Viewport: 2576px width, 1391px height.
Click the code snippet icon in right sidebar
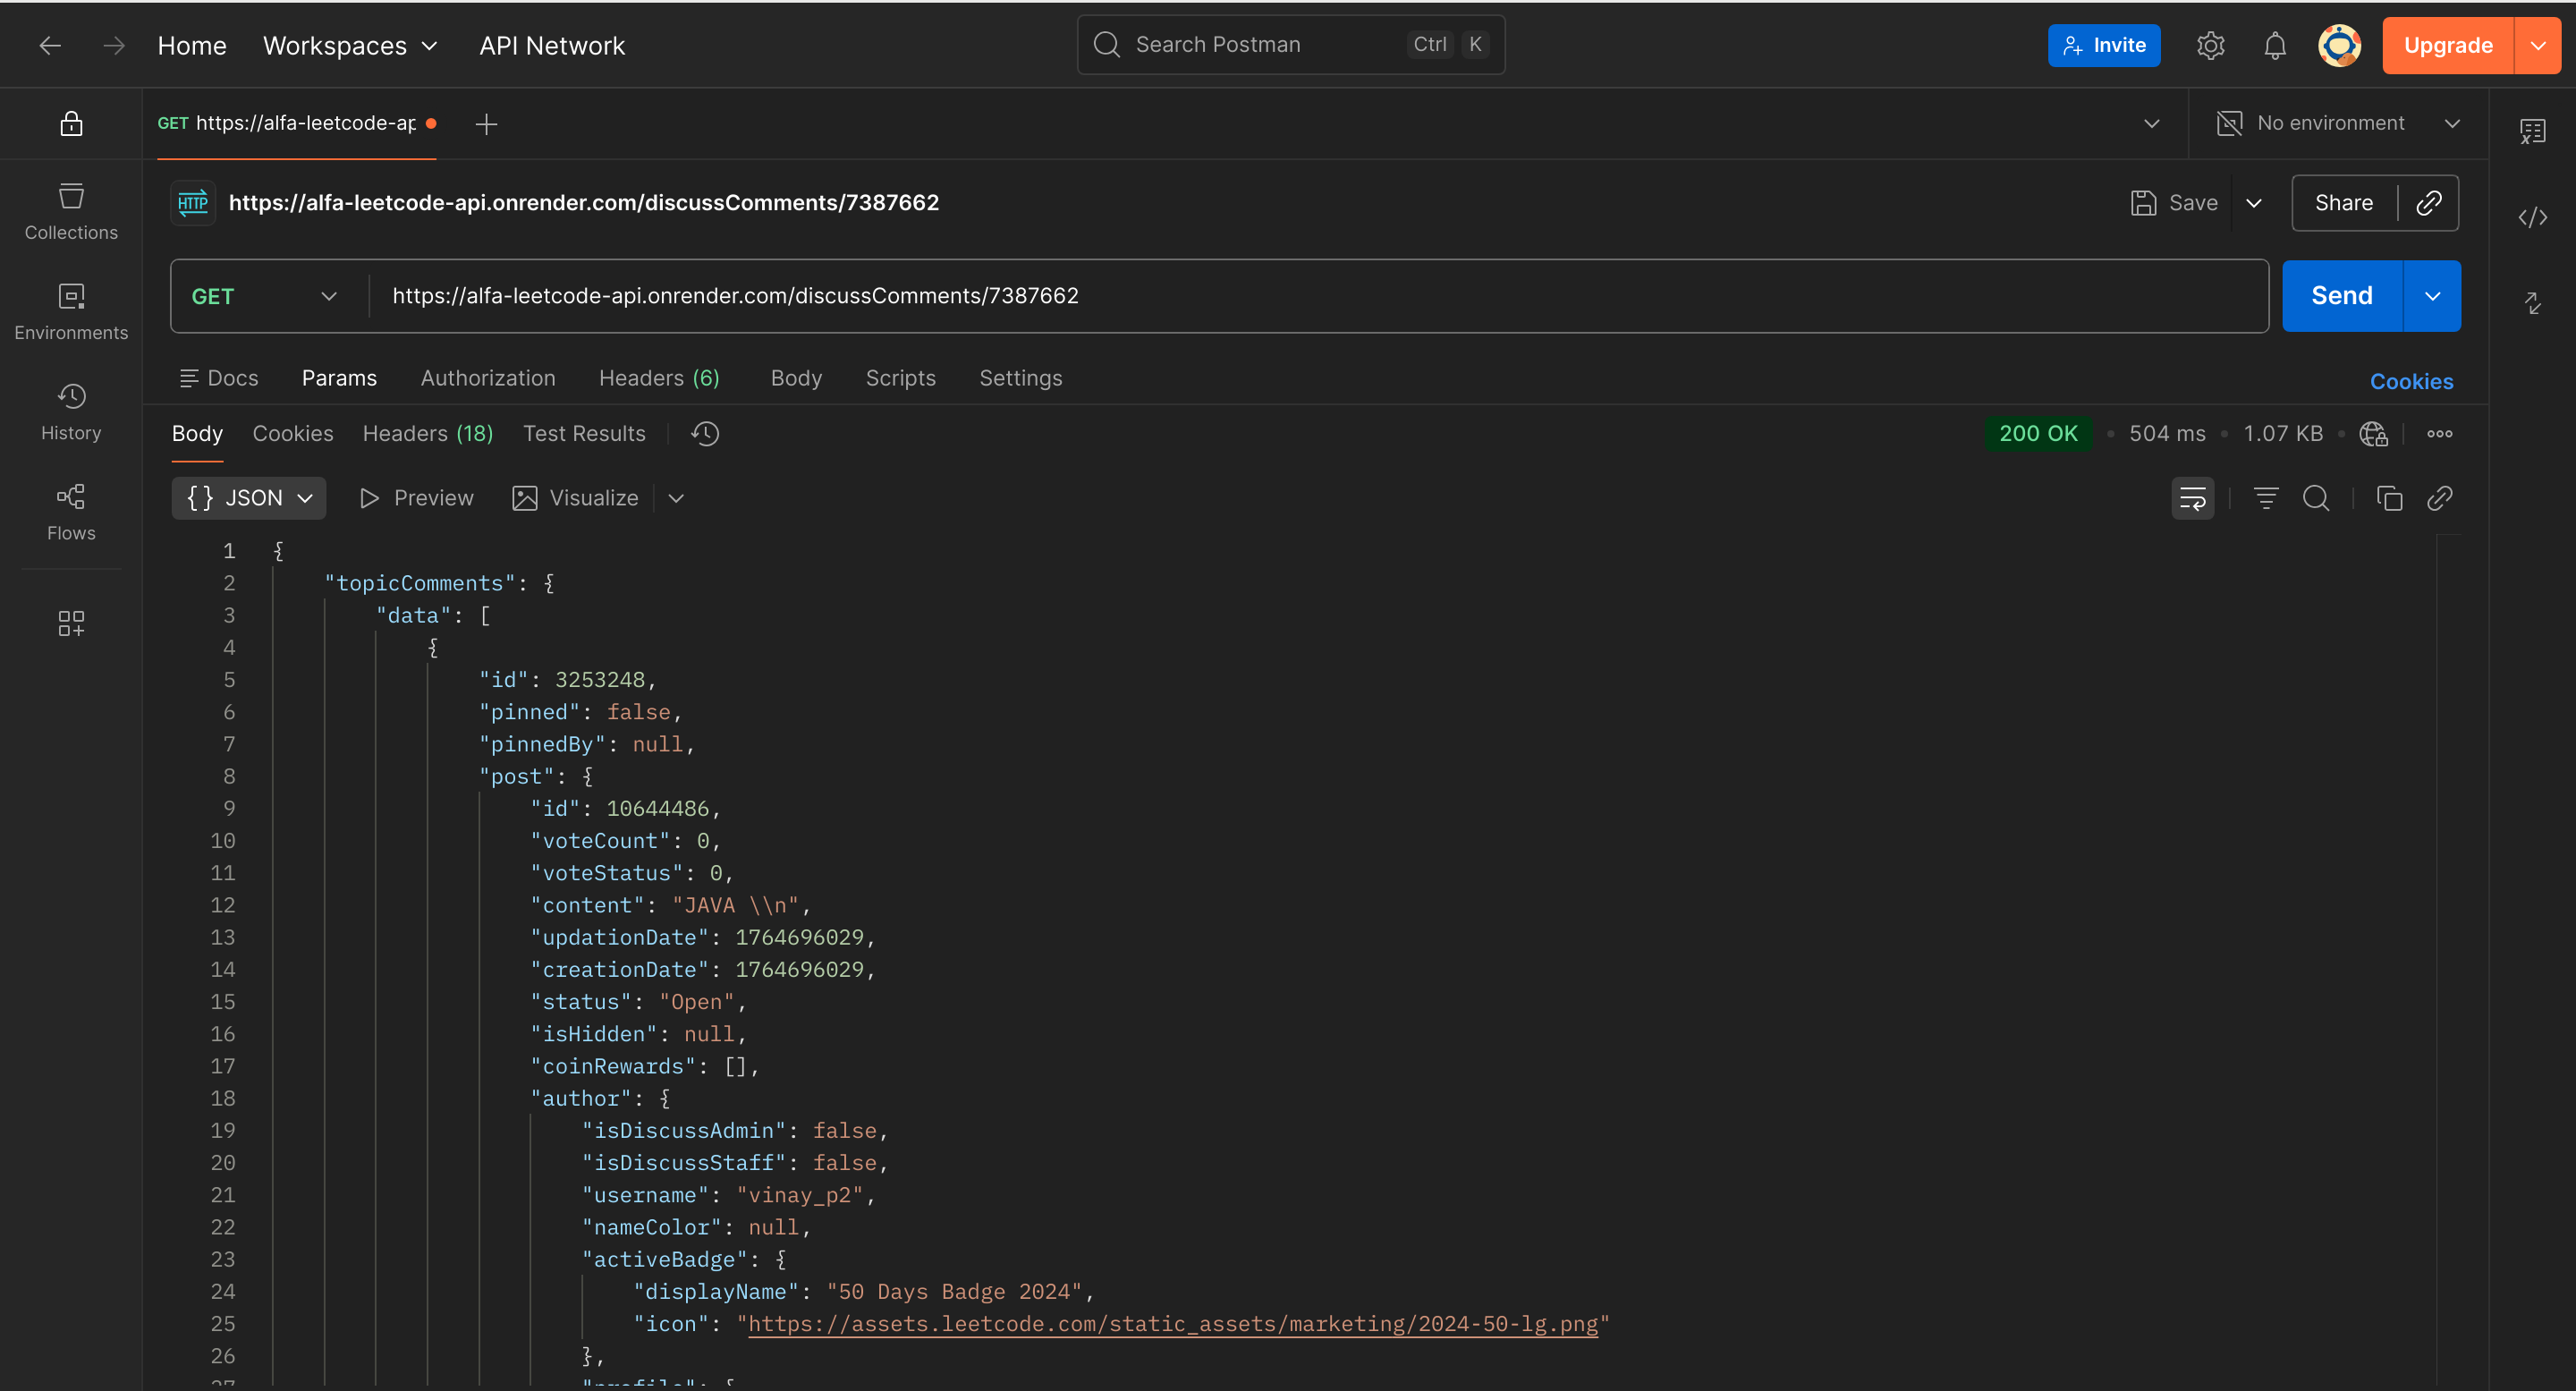click(2532, 217)
